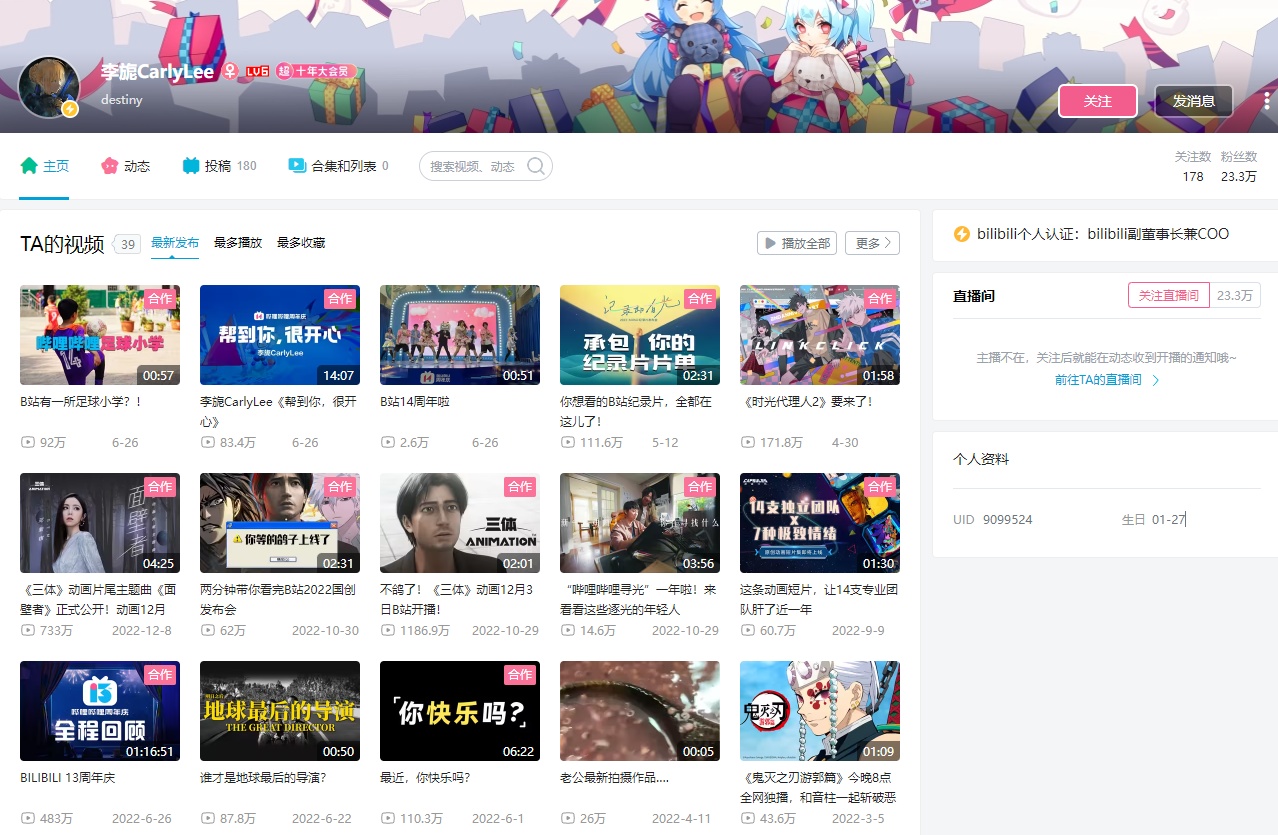Open the 14支独立团队 01:30 thumbnail

point(820,523)
